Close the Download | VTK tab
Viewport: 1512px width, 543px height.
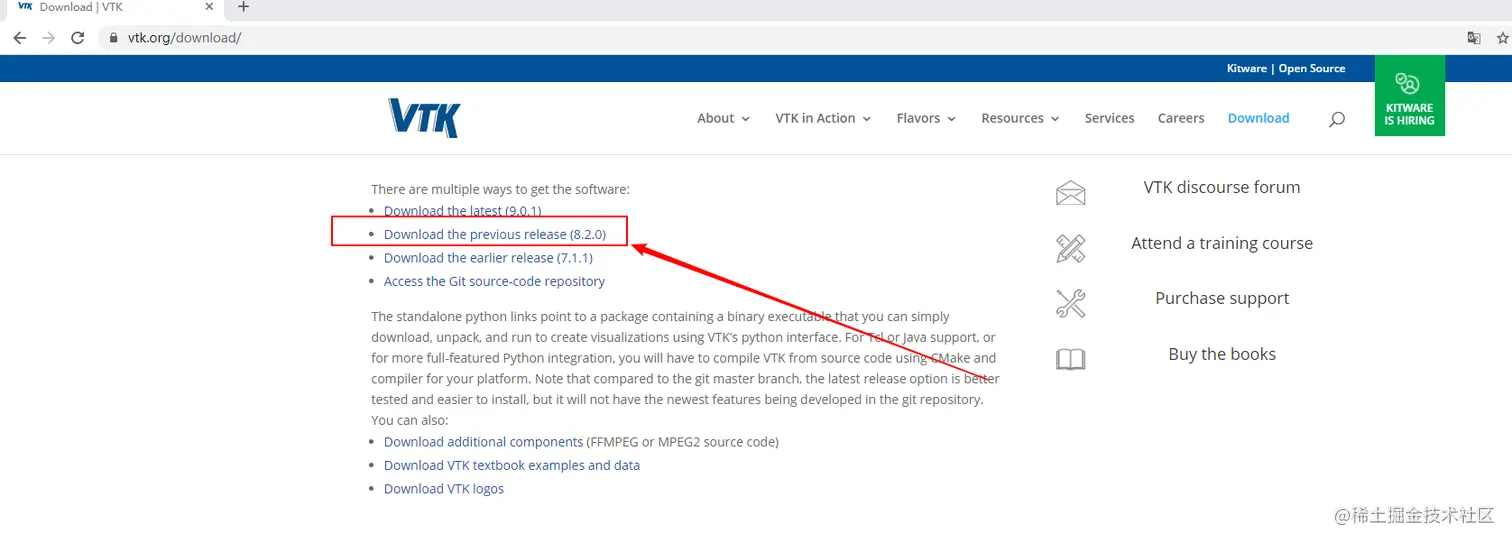(x=207, y=7)
